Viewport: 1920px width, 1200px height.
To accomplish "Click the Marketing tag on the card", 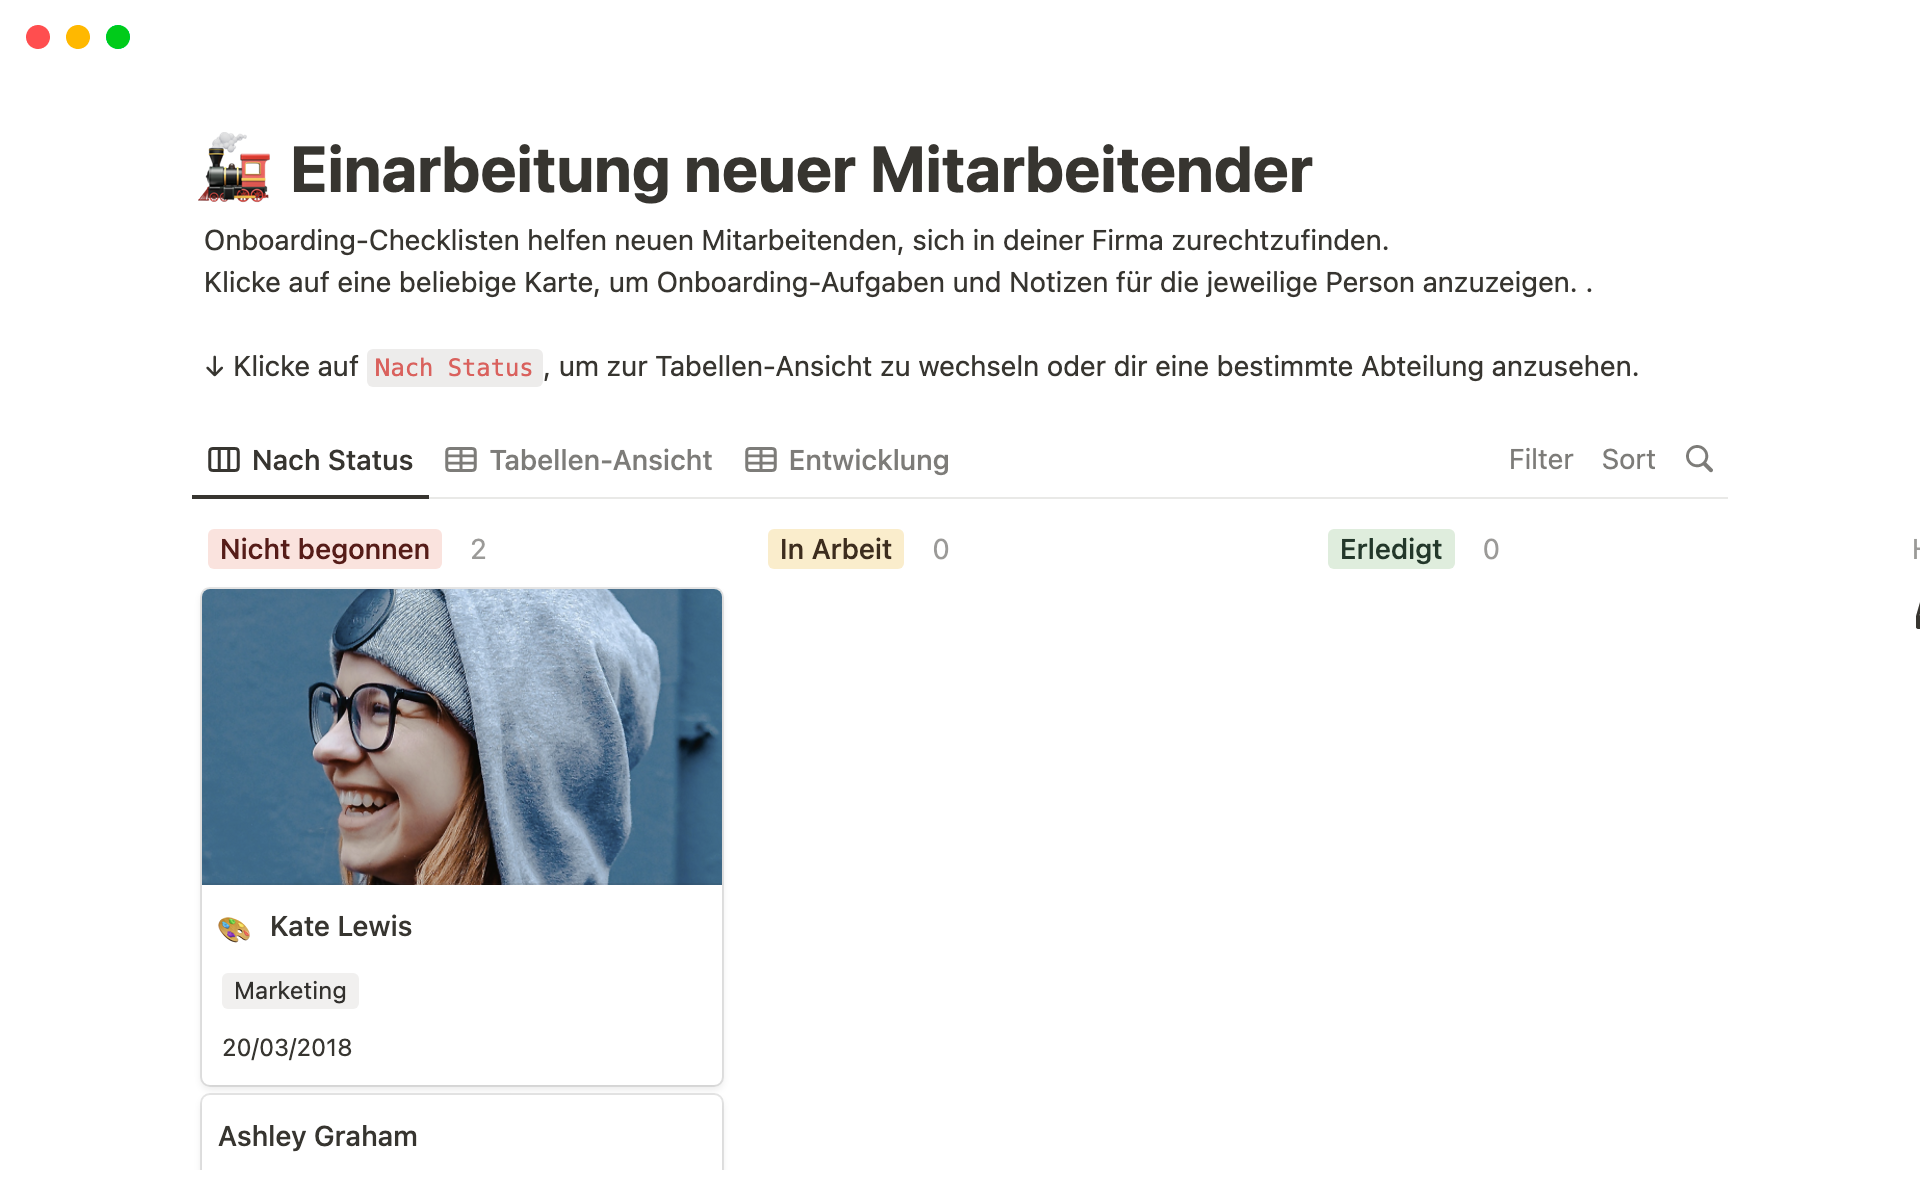I will [x=290, y=991].
